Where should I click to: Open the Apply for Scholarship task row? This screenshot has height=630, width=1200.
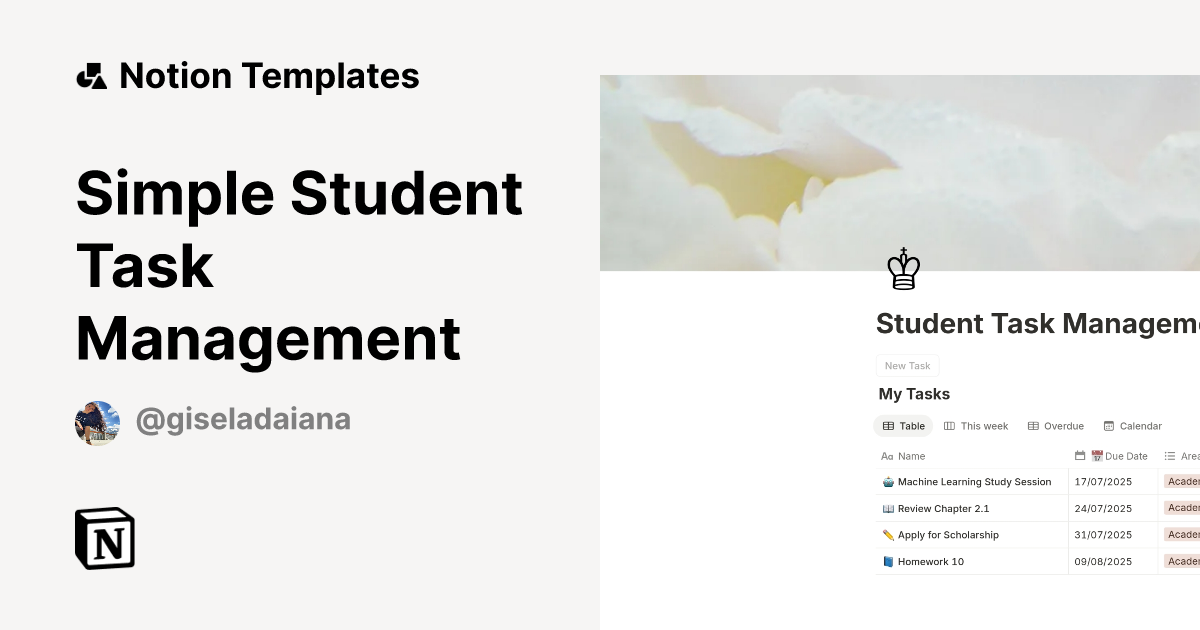coord(947,534)
